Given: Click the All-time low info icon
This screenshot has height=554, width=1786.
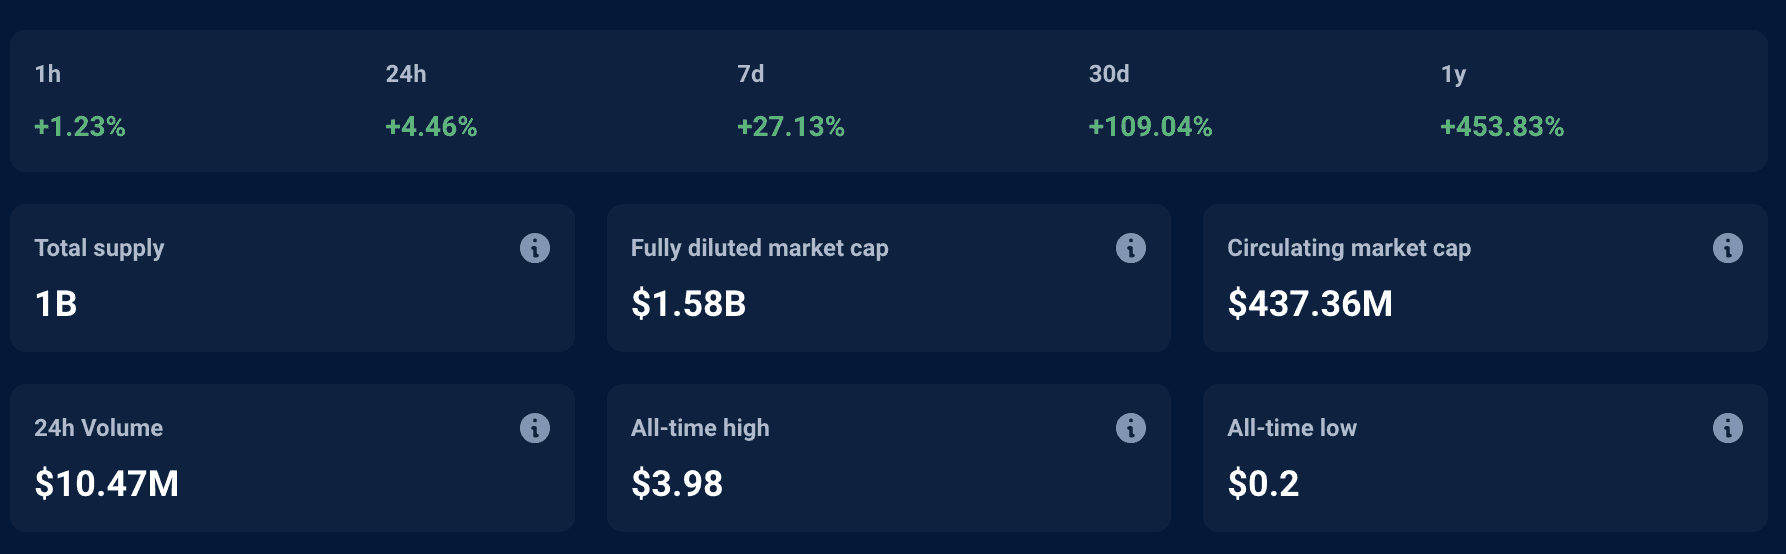Looking at the screenshot, I should pos(1727,428).
